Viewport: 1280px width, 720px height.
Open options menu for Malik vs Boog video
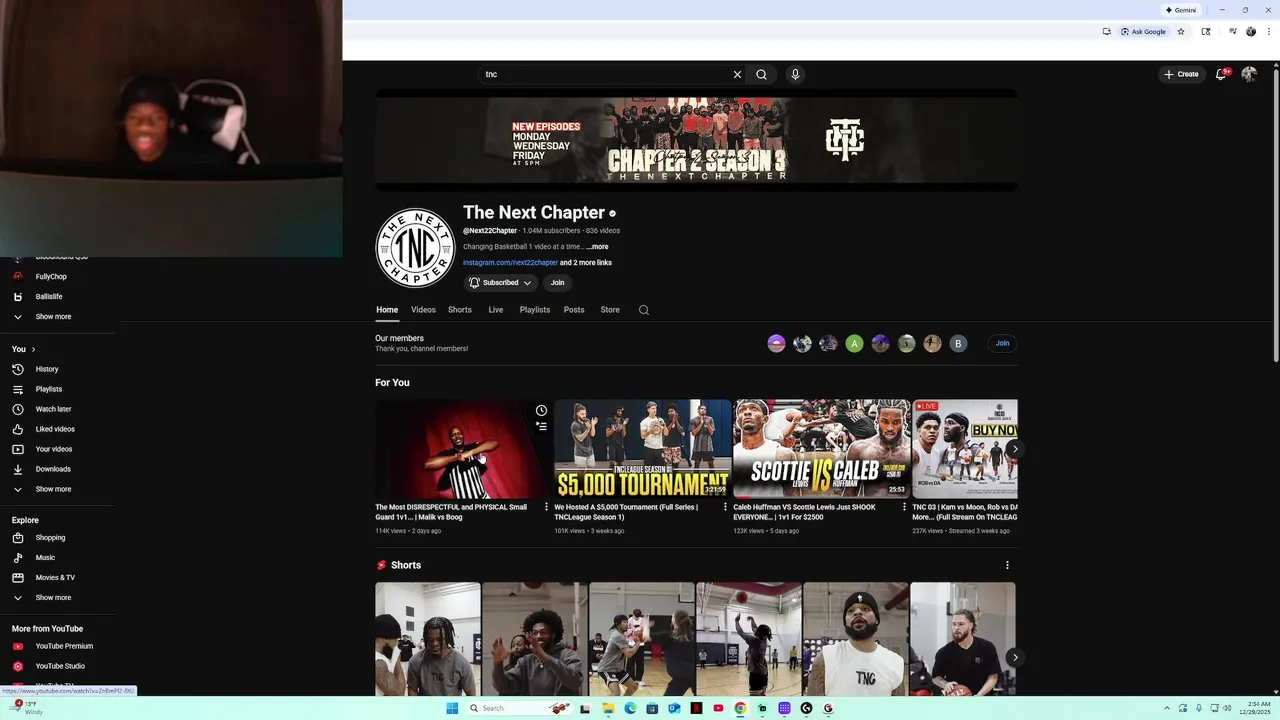tap(546, 507)
